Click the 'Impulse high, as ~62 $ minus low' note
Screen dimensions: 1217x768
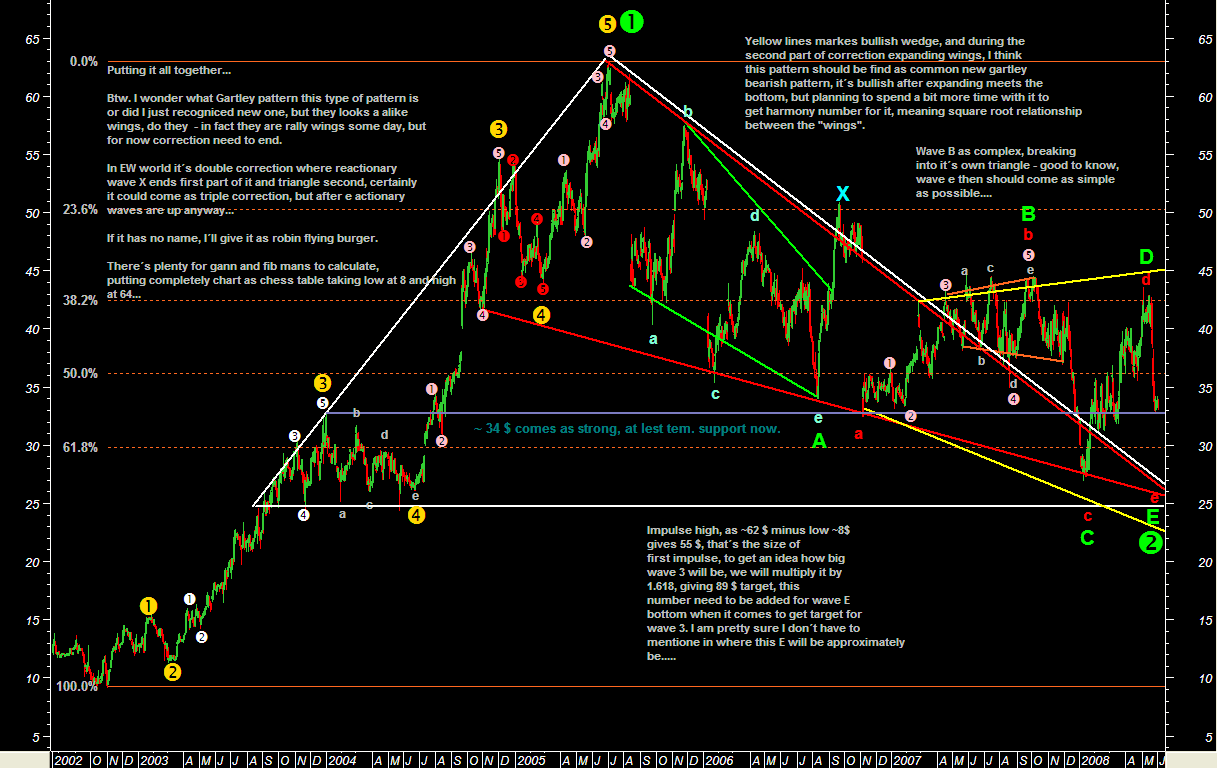point(776,594)
